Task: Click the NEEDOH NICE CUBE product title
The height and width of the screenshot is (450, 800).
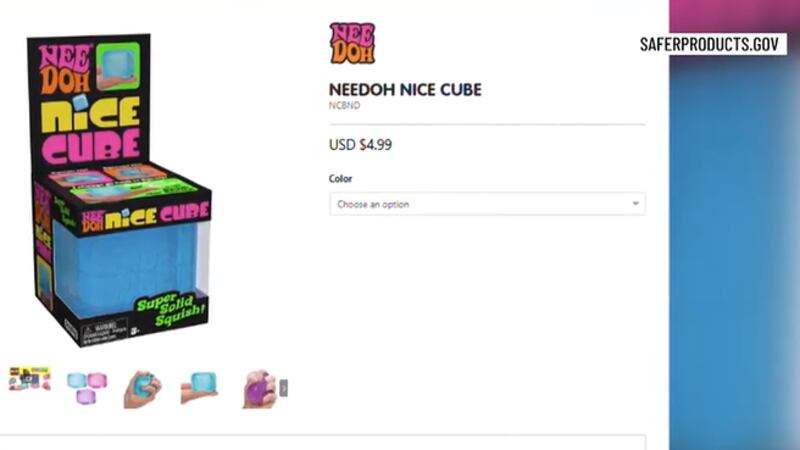Action: [405, 90]
